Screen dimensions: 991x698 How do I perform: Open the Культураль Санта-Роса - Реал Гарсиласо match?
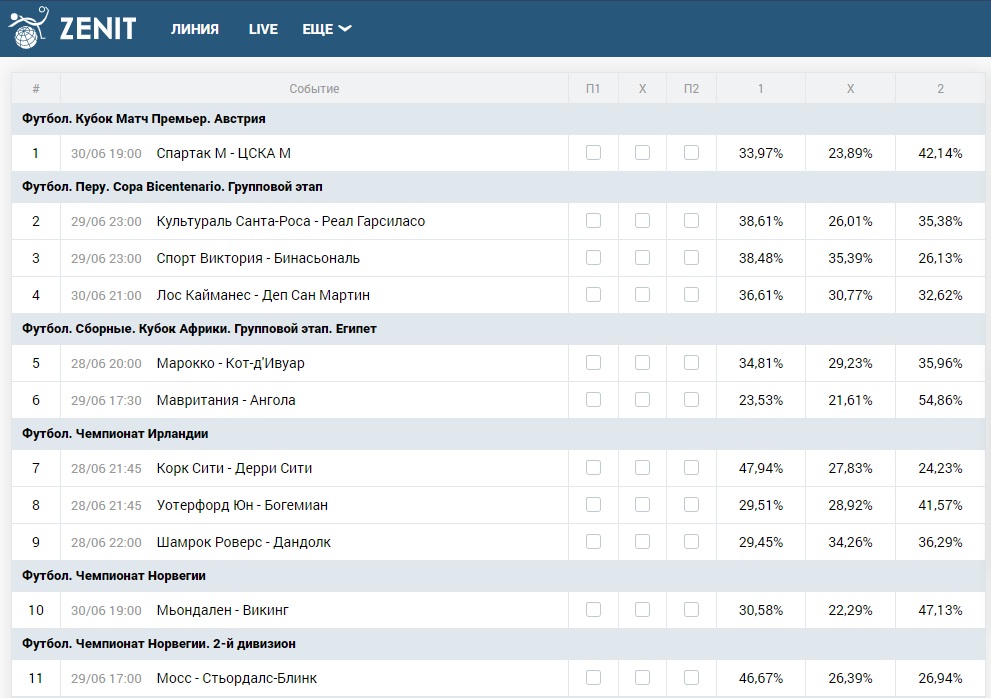290,221
